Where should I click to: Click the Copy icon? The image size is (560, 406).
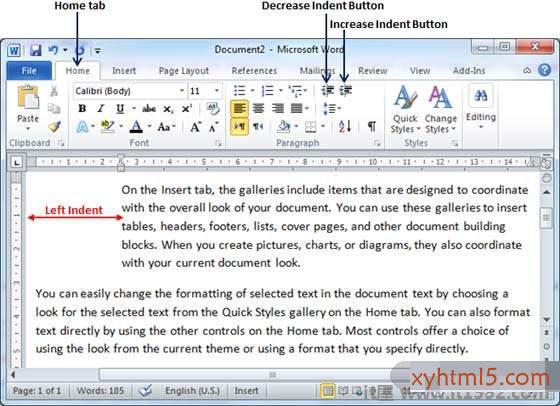tap(54, 109)
